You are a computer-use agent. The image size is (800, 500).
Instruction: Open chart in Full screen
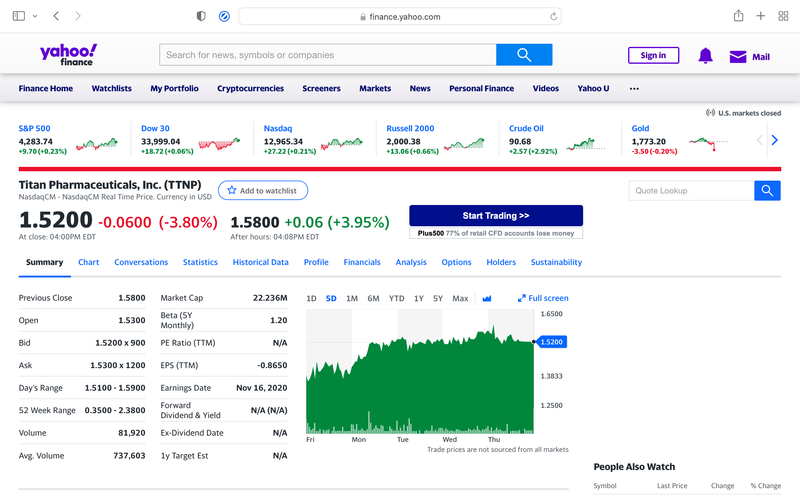point(543,298)
